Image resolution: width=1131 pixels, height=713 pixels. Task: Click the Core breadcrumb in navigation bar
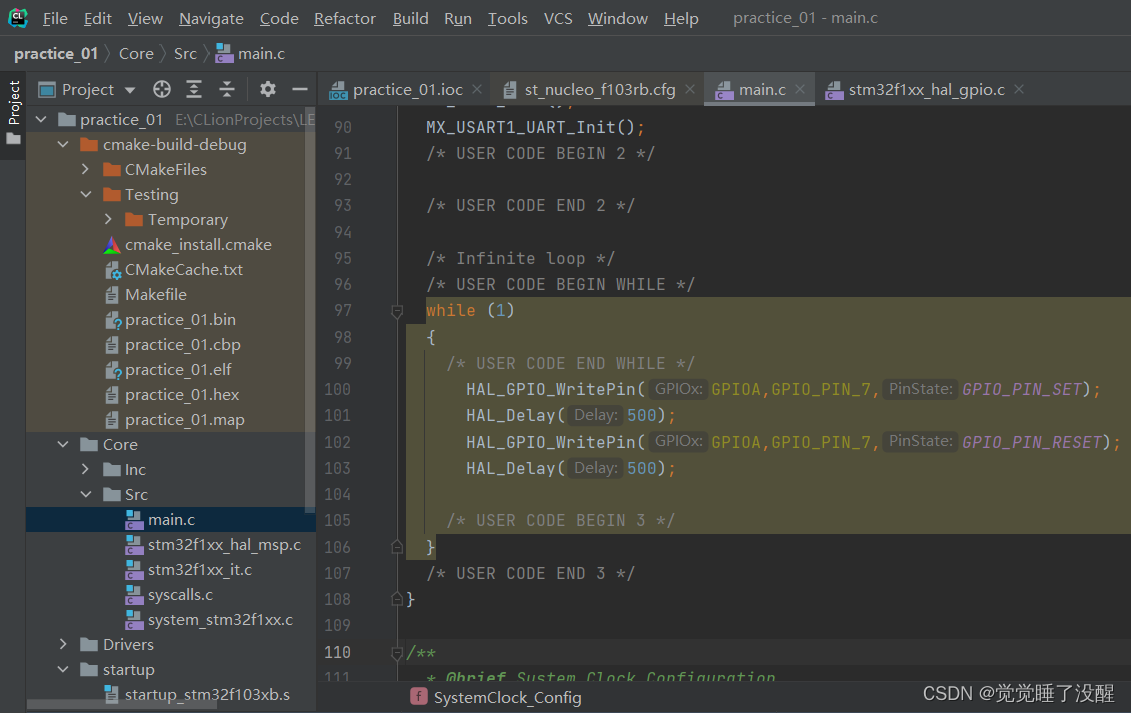(x=136, y=54)
